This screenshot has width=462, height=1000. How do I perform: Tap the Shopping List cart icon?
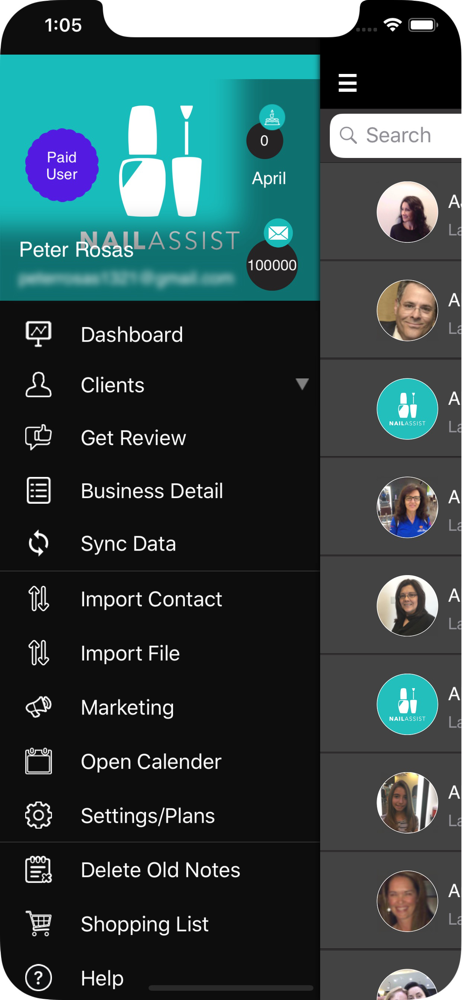(x=38, y=923)
